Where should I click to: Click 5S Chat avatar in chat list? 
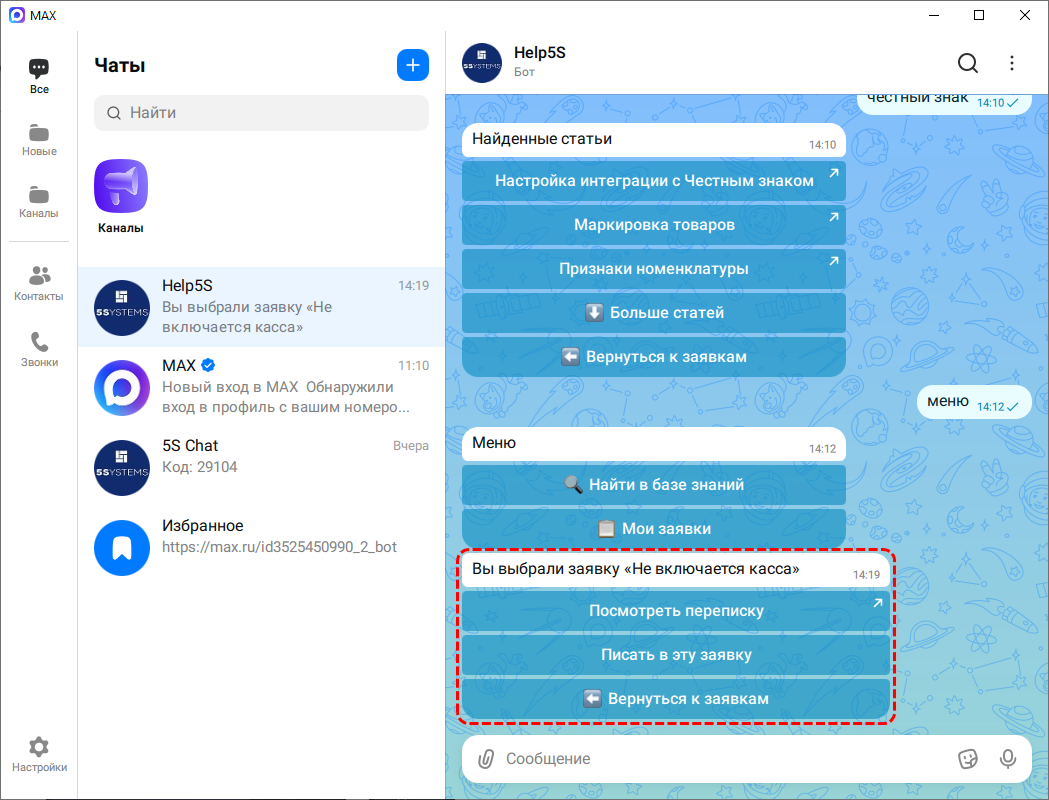[122, 468]
